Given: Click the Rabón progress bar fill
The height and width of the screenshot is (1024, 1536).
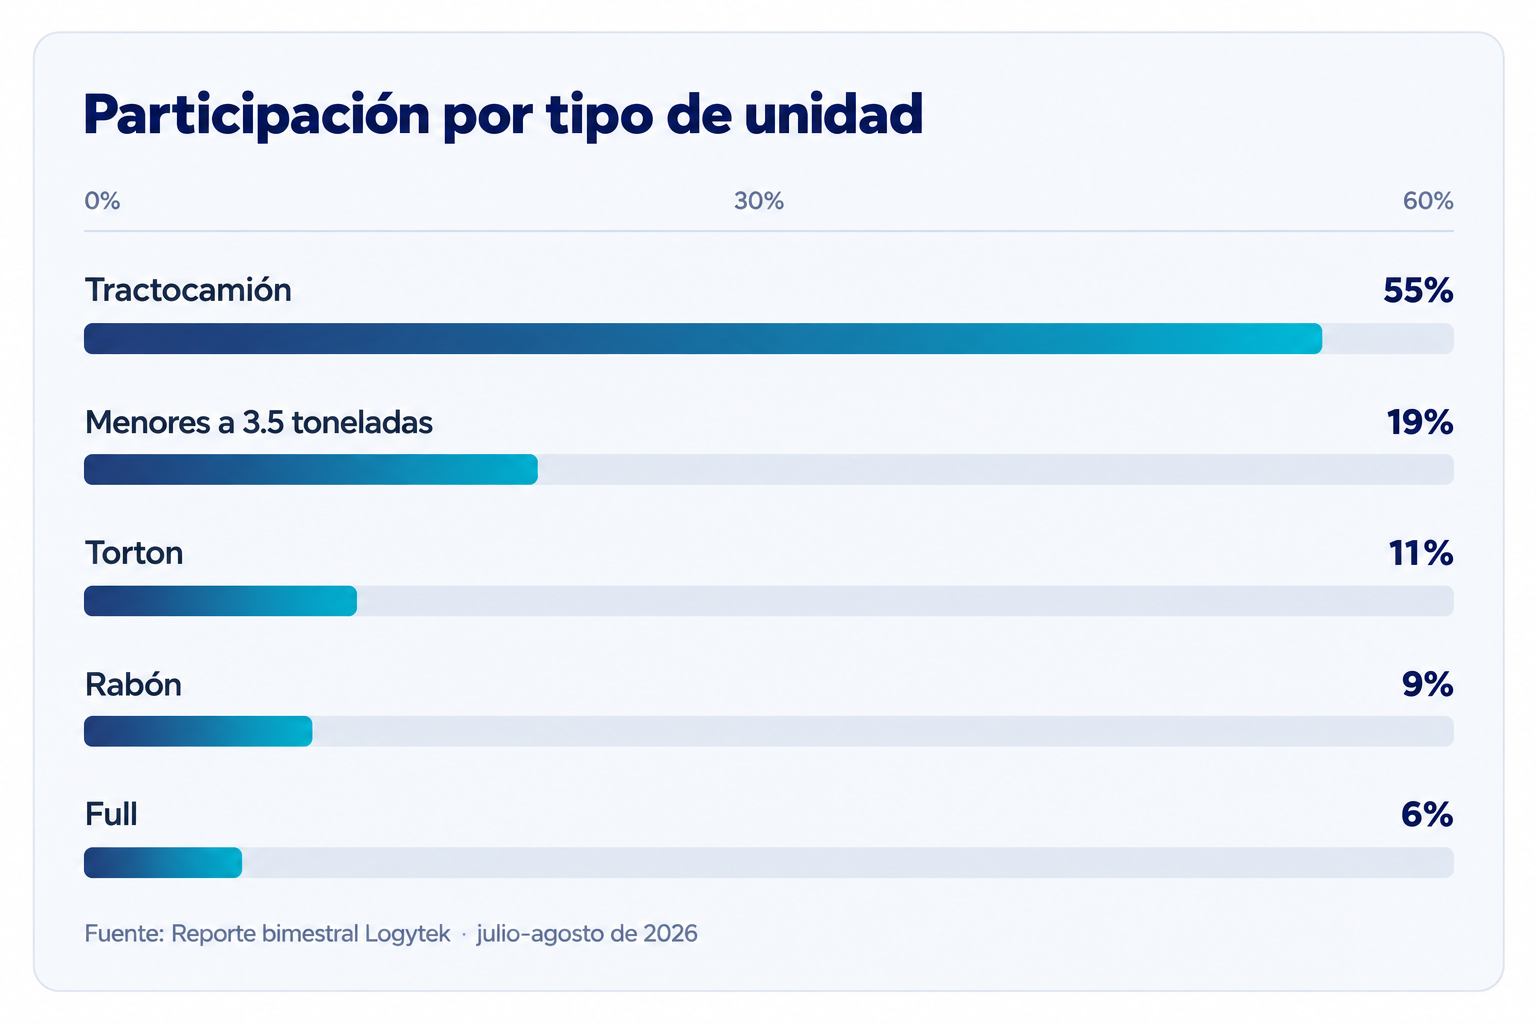Looking at the screenshot, I should 198,731.
